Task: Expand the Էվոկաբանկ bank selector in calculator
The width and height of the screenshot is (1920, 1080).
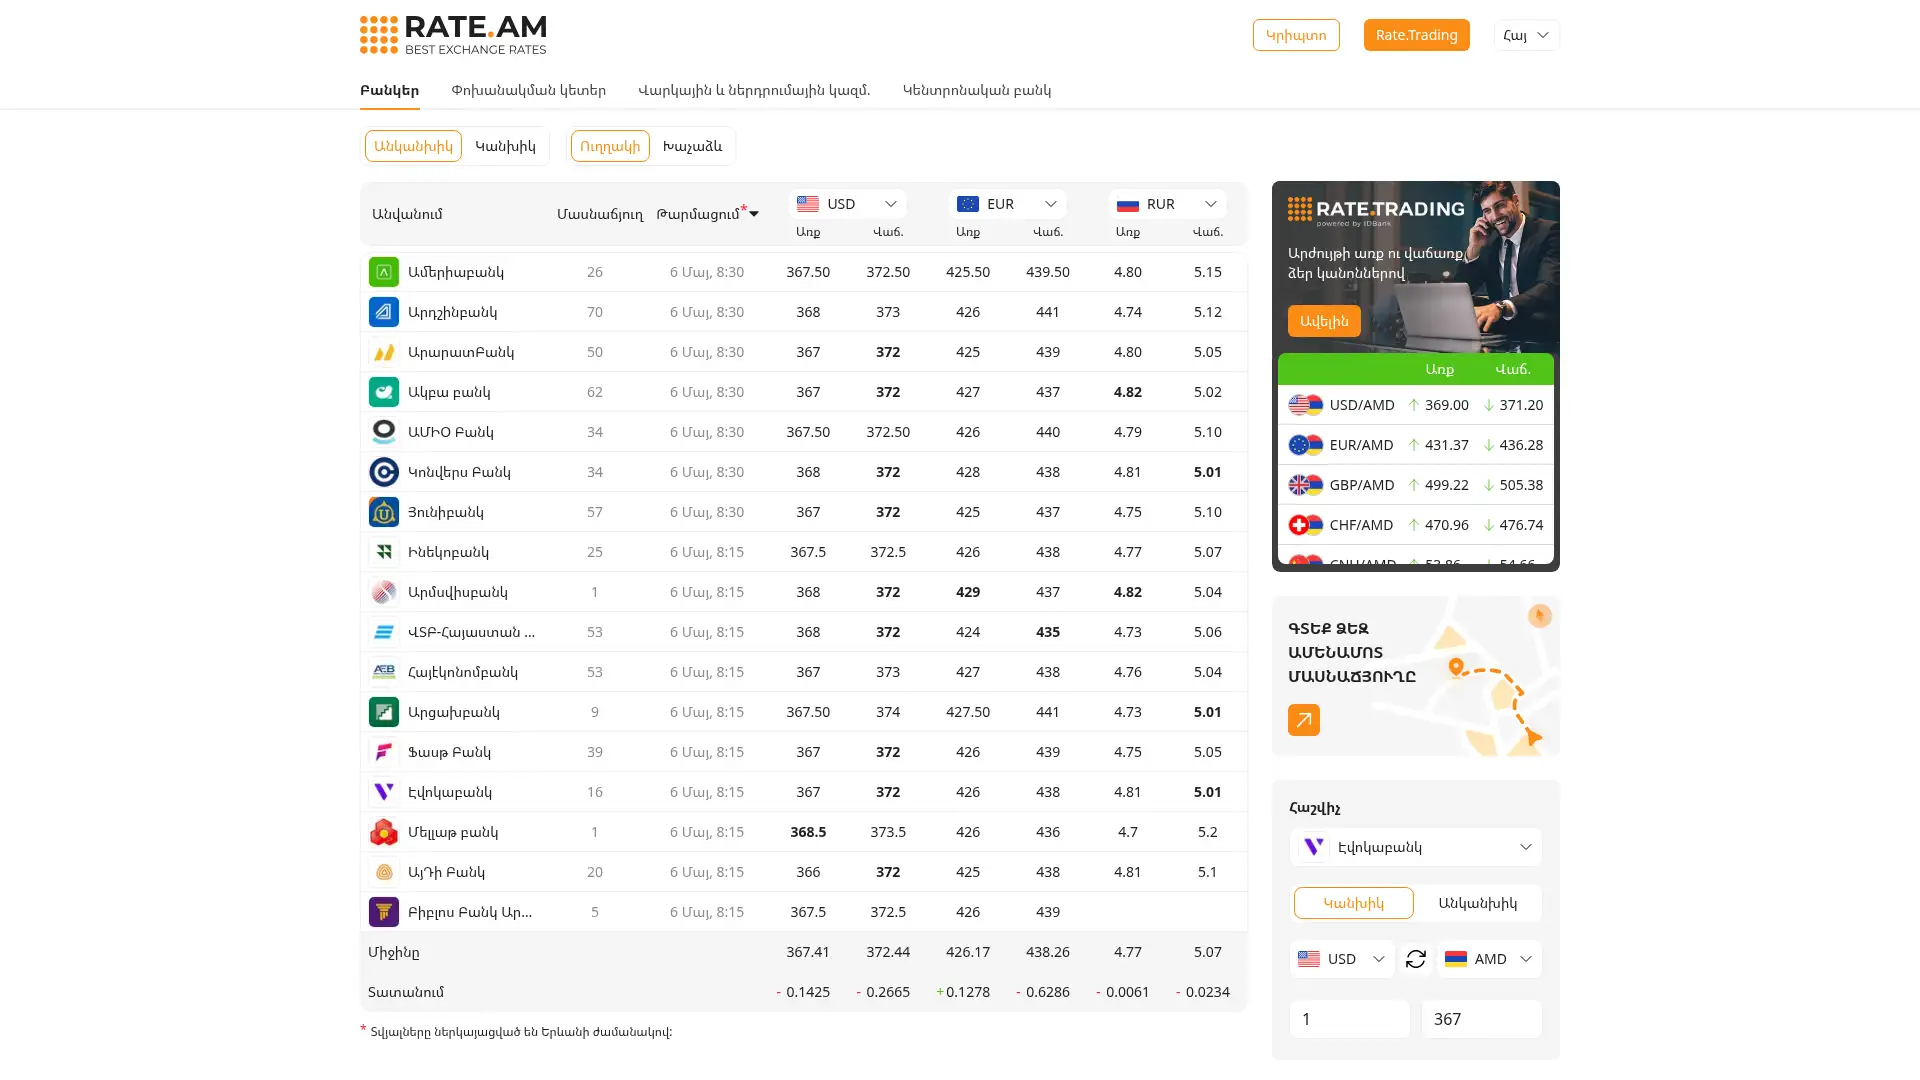Action: coord(1416,847)
